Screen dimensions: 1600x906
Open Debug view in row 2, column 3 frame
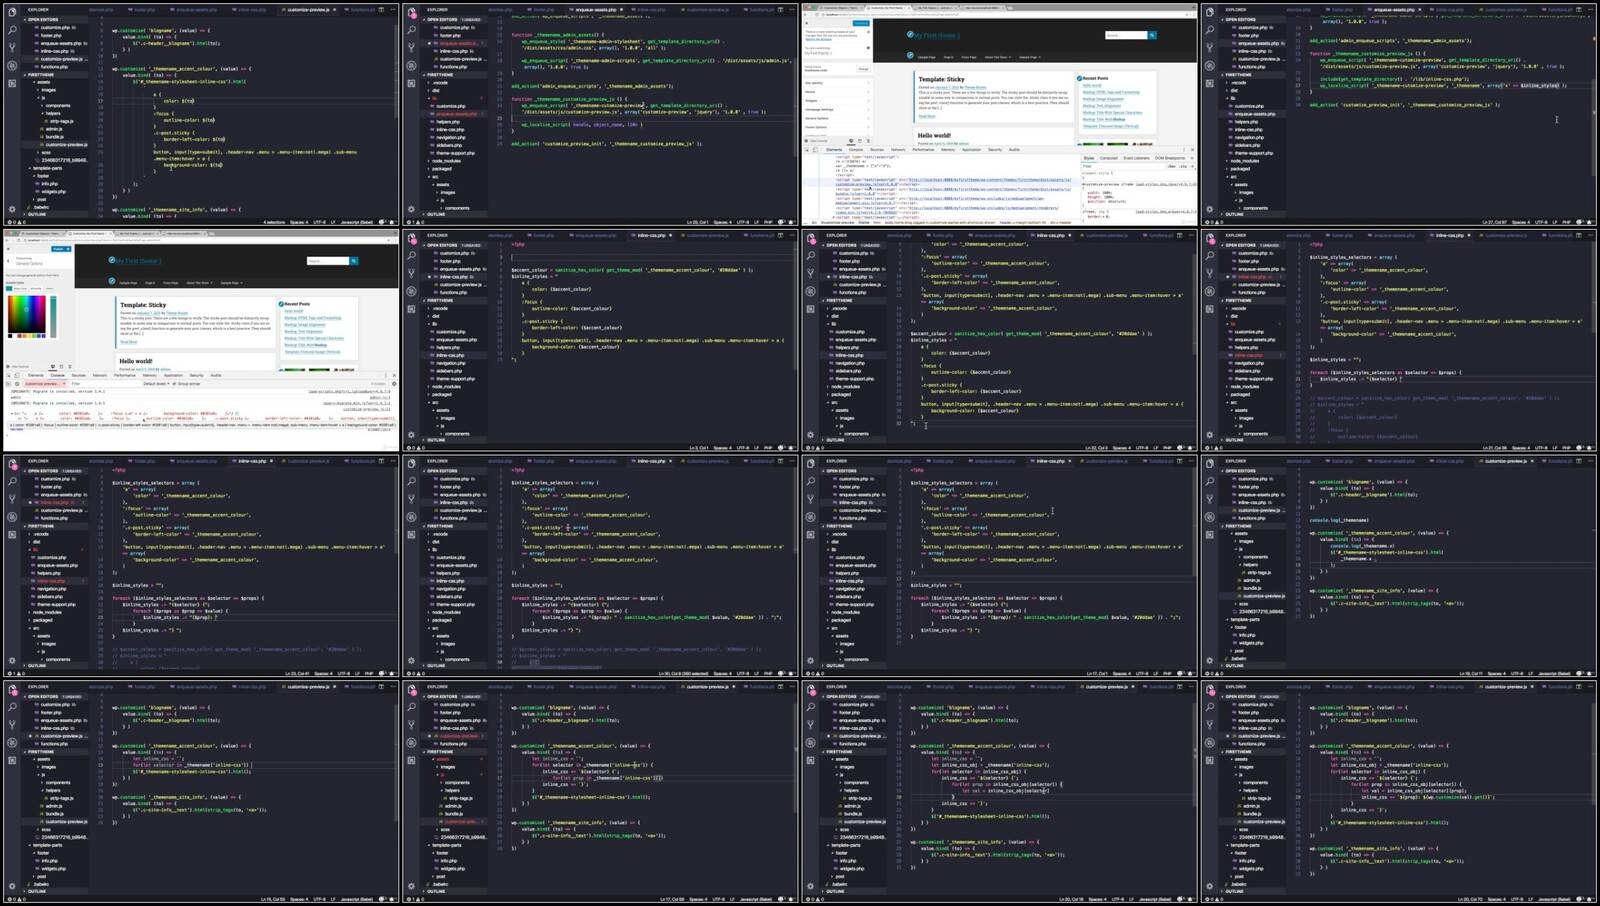[x=811, y=291]
